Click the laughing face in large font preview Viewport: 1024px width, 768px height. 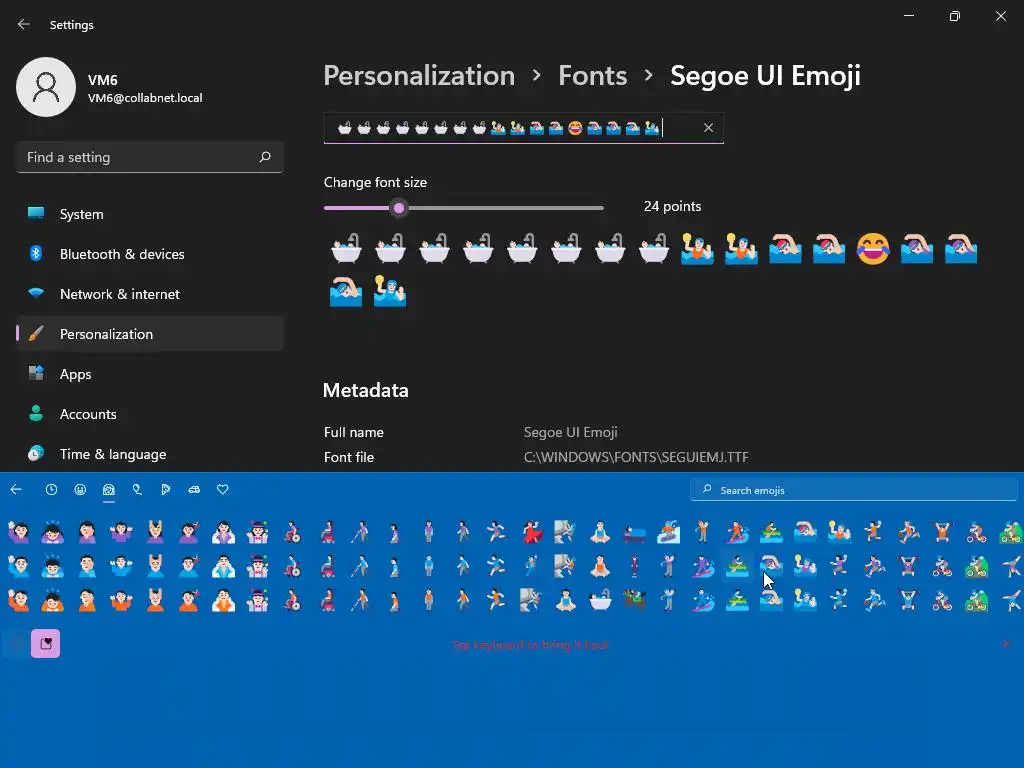coord(872,249)
